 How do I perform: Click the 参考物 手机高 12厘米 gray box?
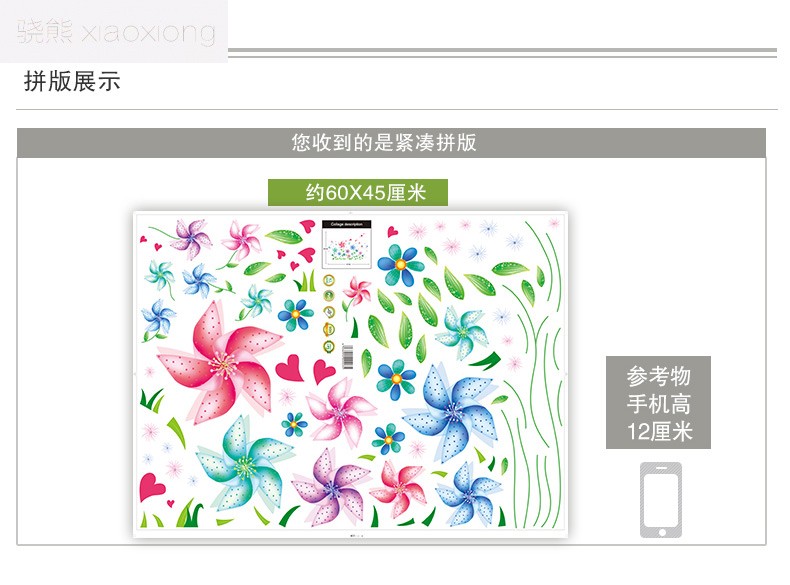point(658,403)
